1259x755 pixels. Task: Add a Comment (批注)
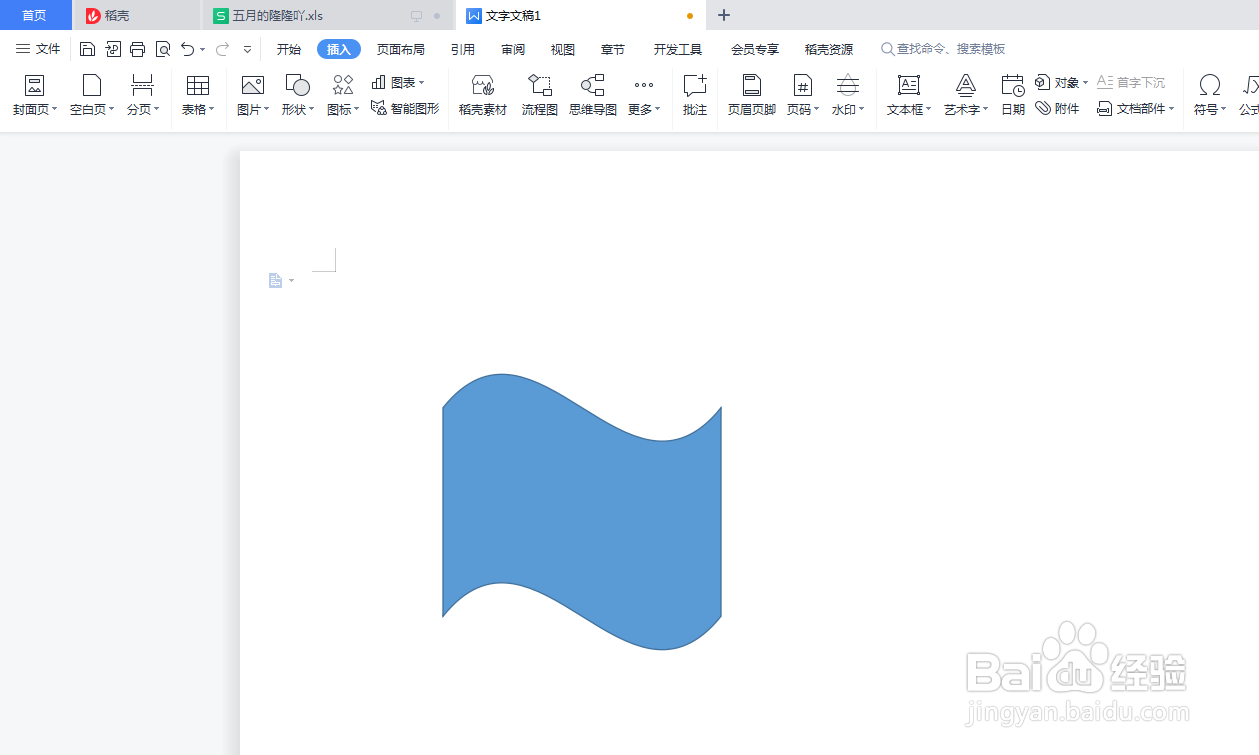(695, 96)
